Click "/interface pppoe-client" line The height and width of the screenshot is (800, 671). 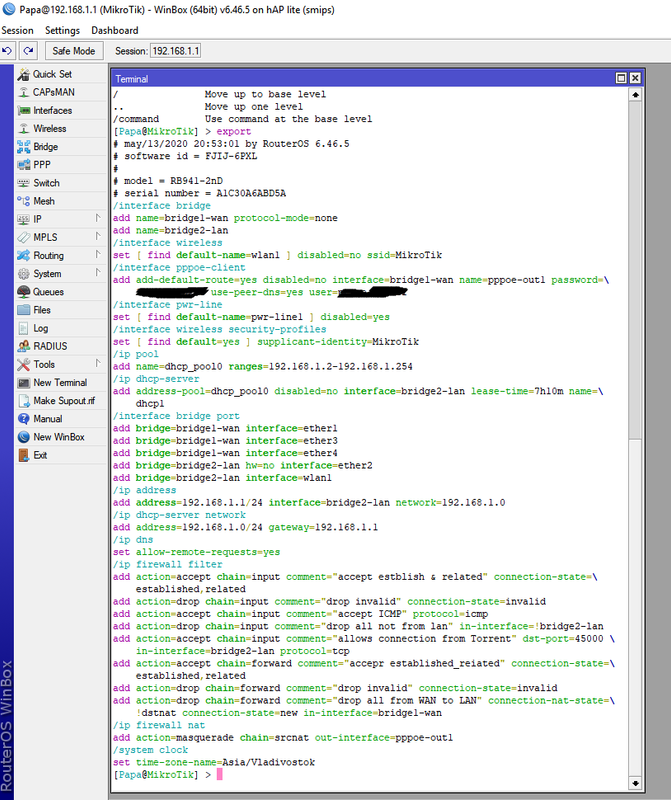click(179, 267)
